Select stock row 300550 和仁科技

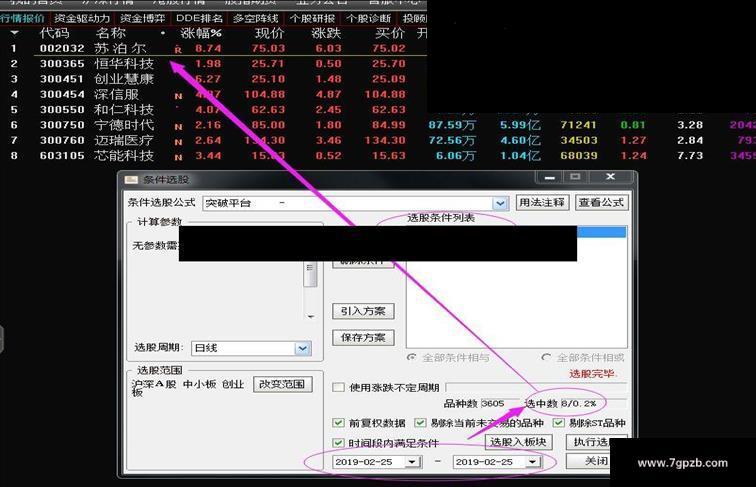pos(213,110)
